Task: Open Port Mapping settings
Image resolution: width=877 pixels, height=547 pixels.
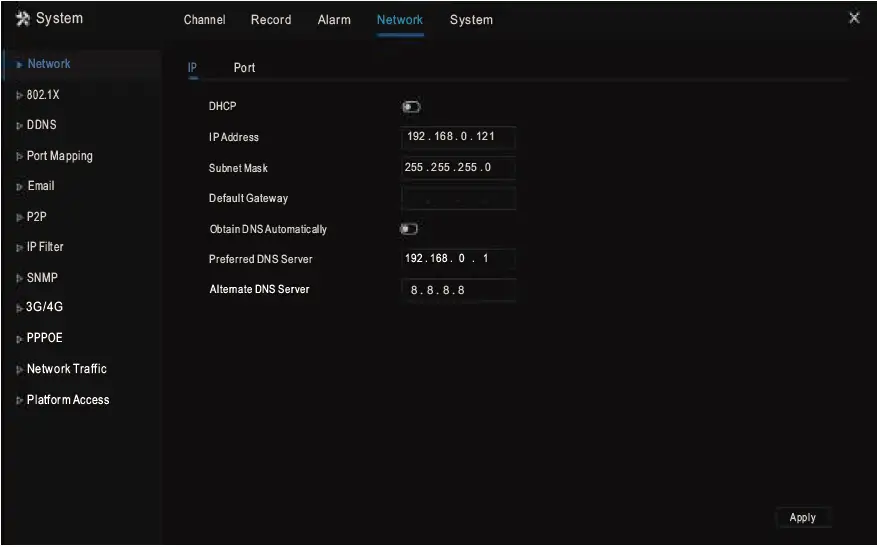Action: [x=60, y=156]
